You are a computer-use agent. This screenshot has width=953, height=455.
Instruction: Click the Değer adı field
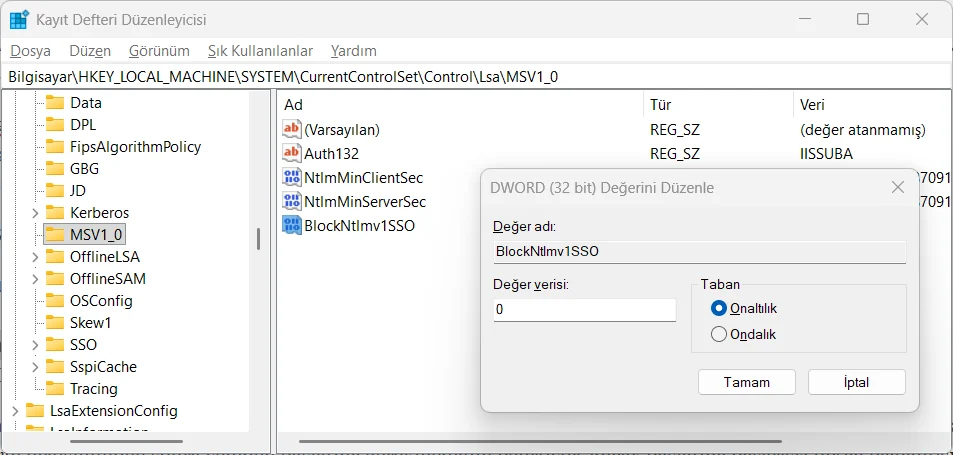click(700, 251)
